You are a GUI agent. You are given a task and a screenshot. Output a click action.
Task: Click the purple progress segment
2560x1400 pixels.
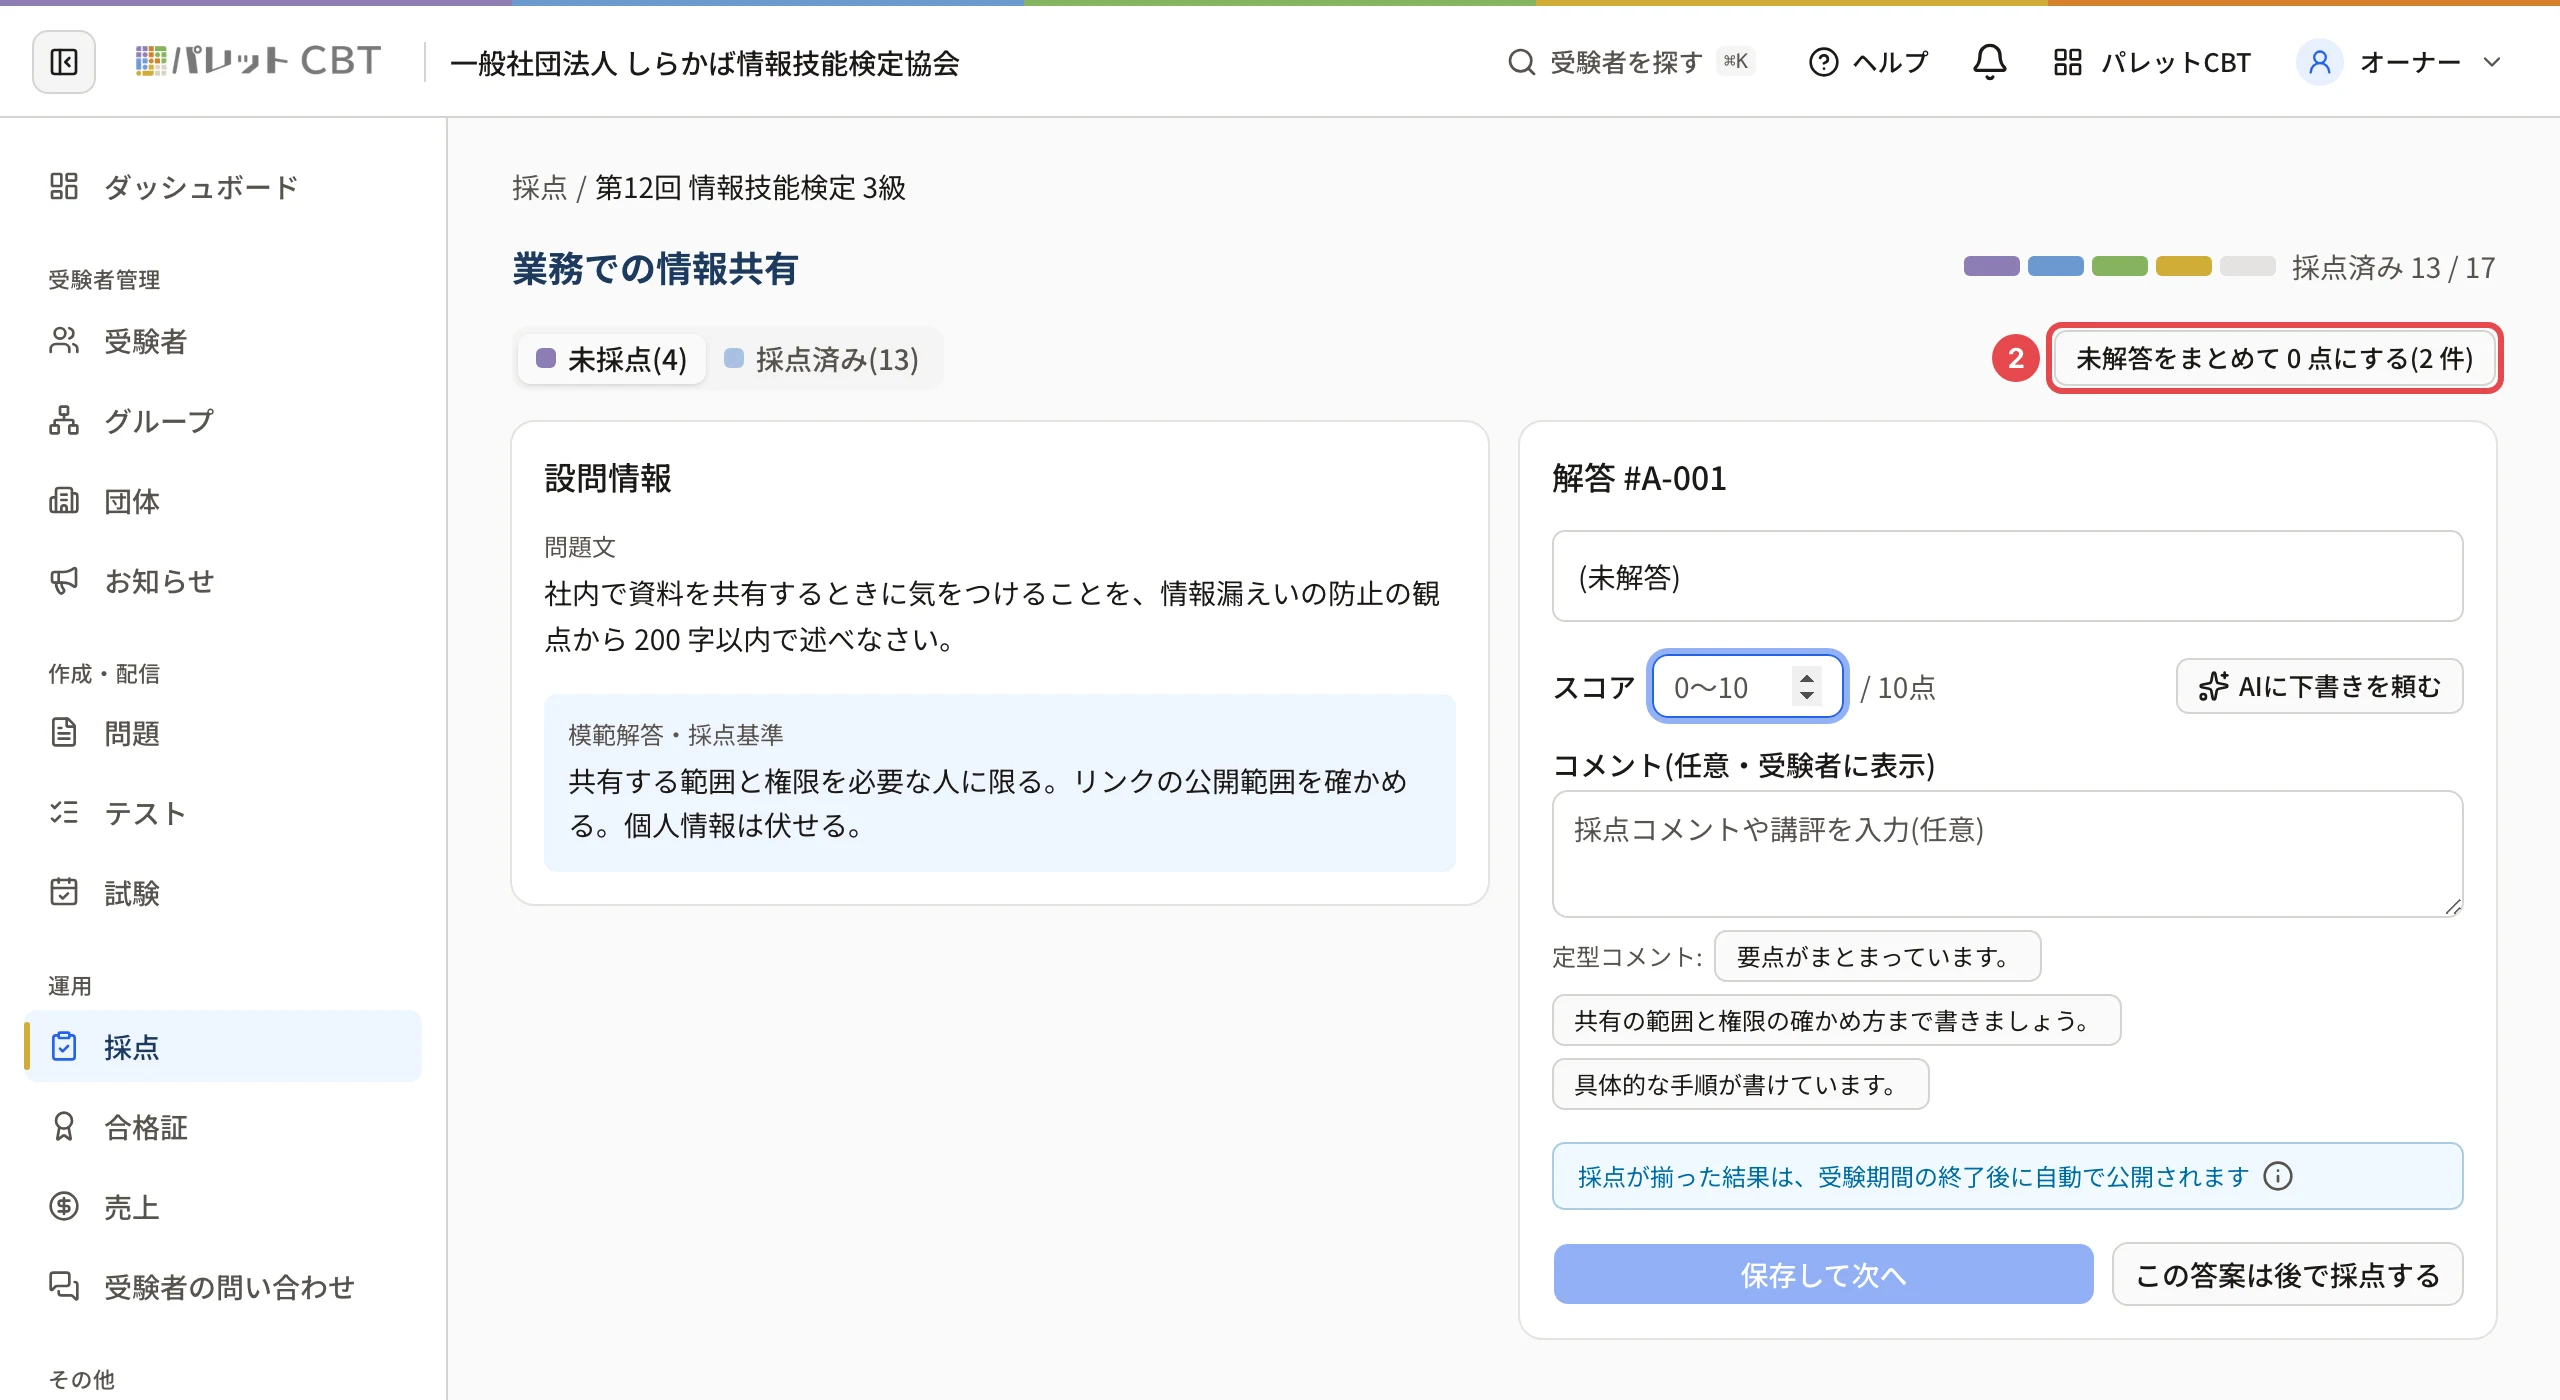1991,266
